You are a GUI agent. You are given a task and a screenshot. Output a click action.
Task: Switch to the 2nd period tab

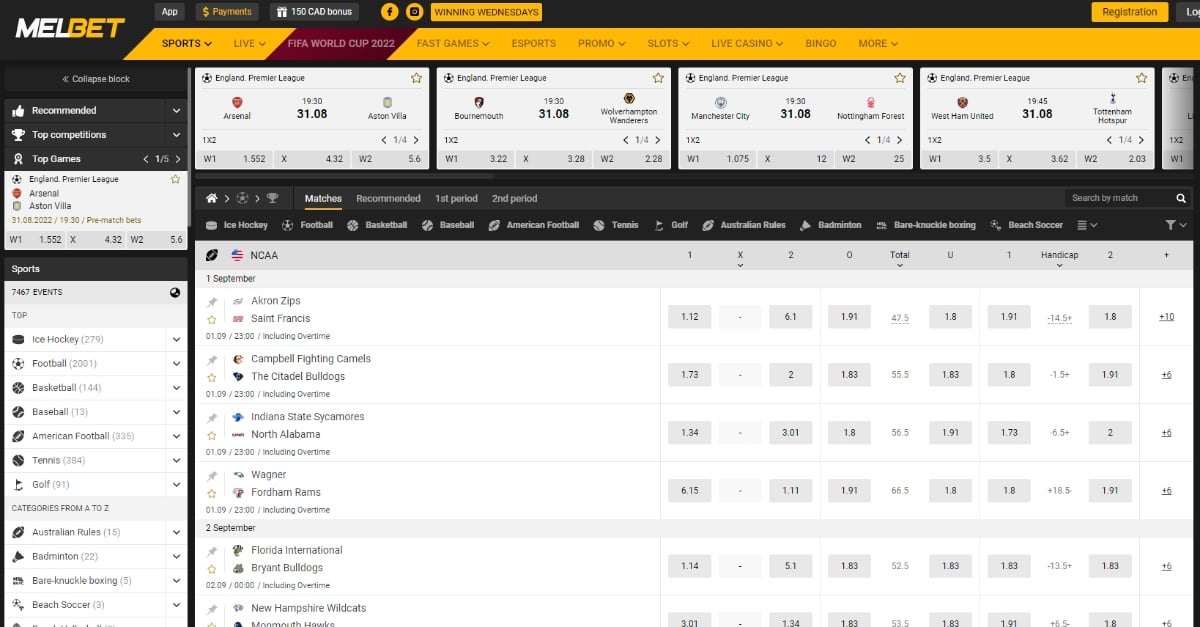click(515, 198)
